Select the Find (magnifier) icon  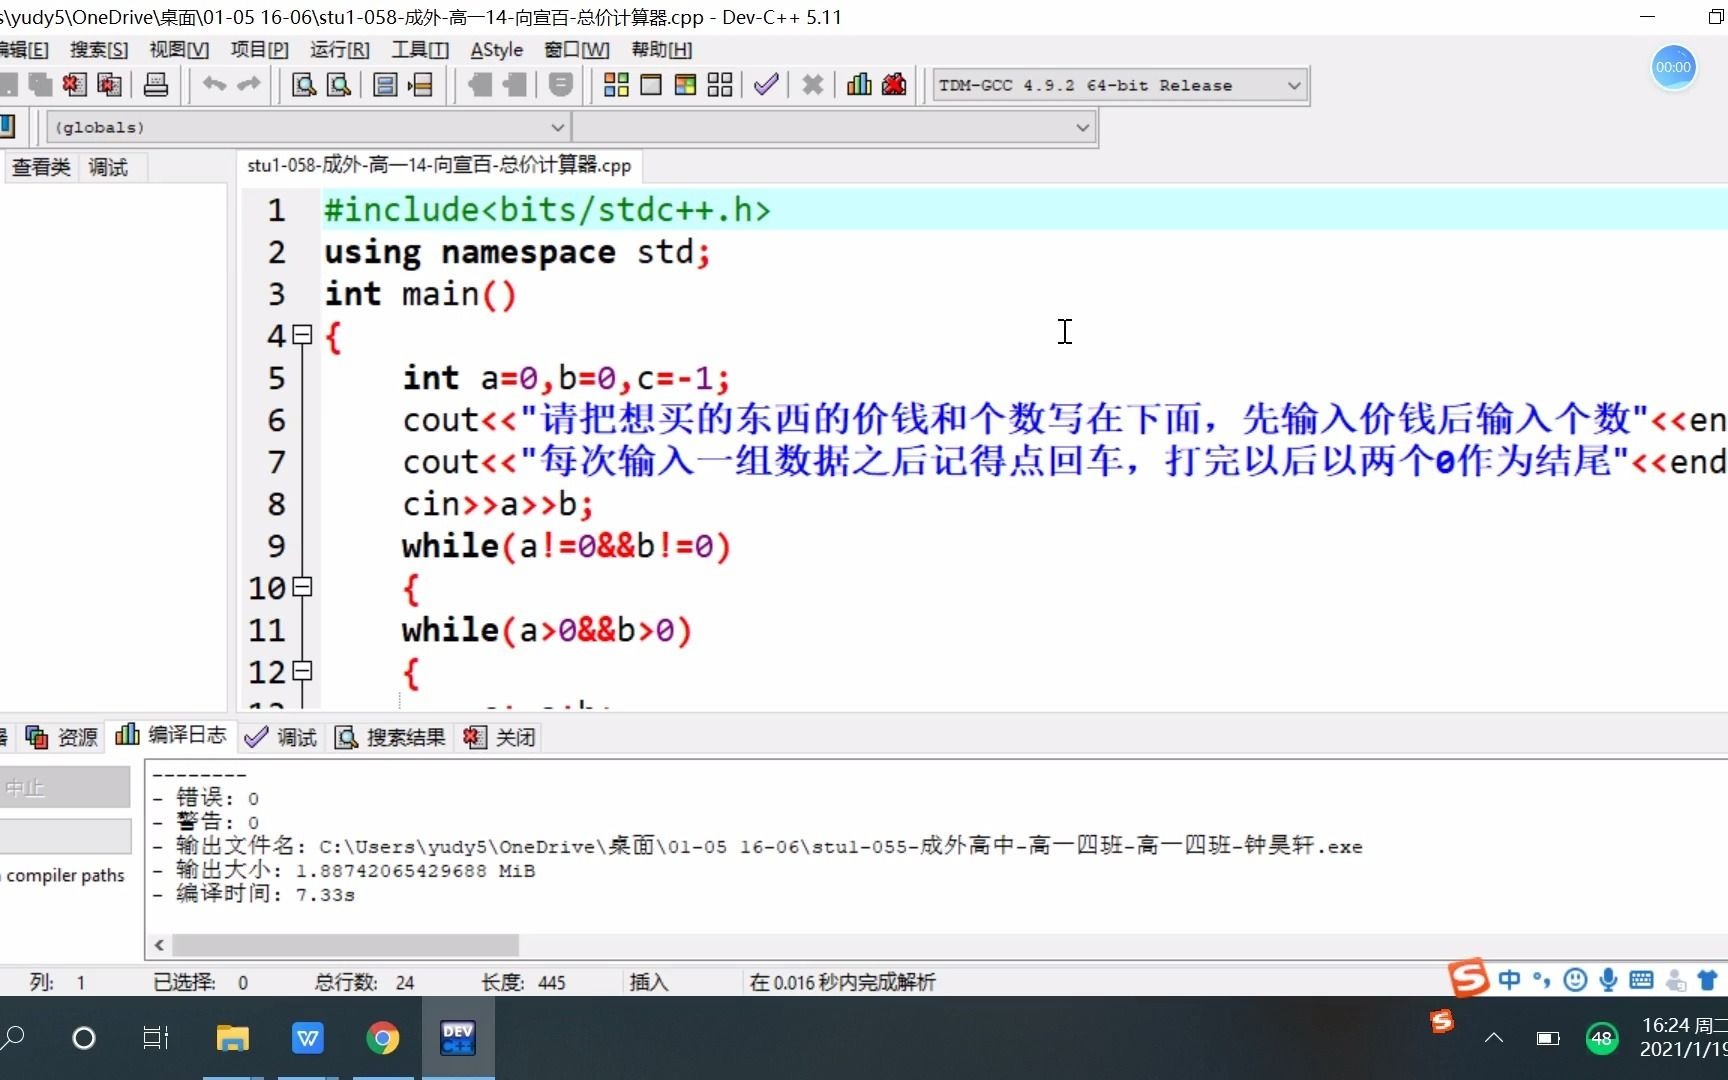click(302, 85)
